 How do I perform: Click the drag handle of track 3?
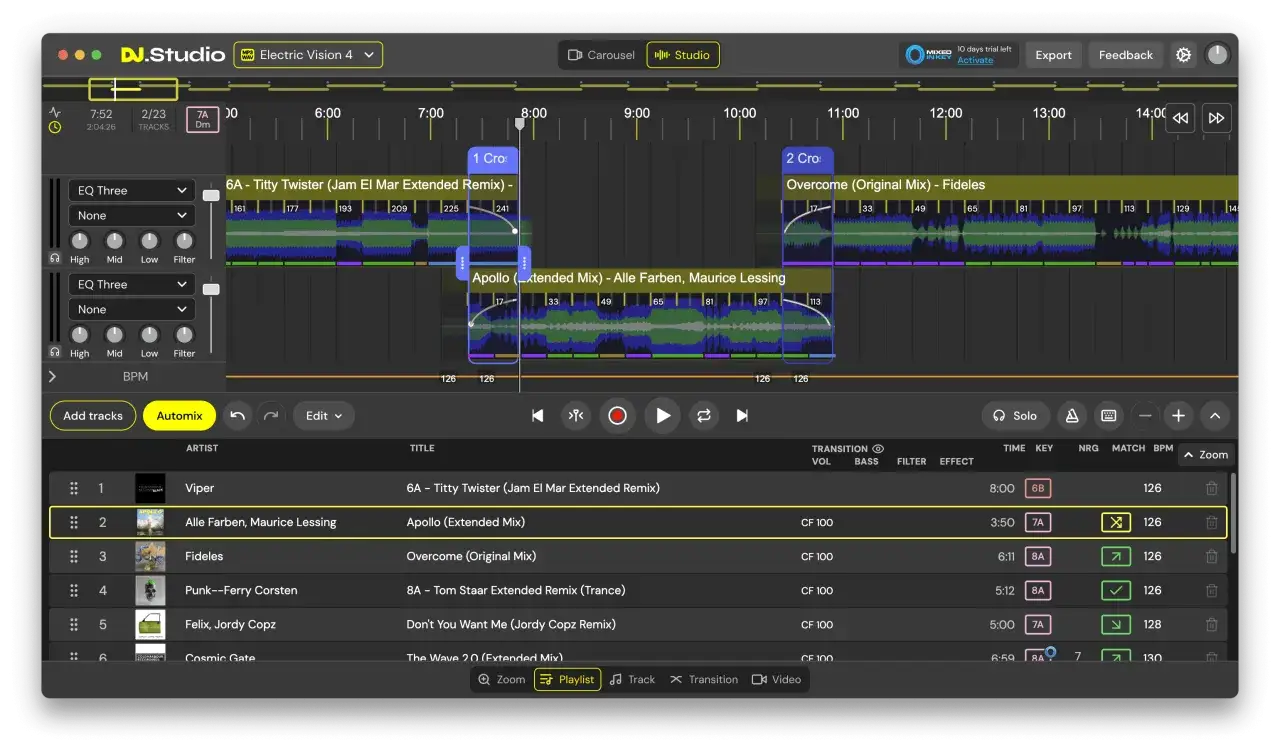pos(73,556)
